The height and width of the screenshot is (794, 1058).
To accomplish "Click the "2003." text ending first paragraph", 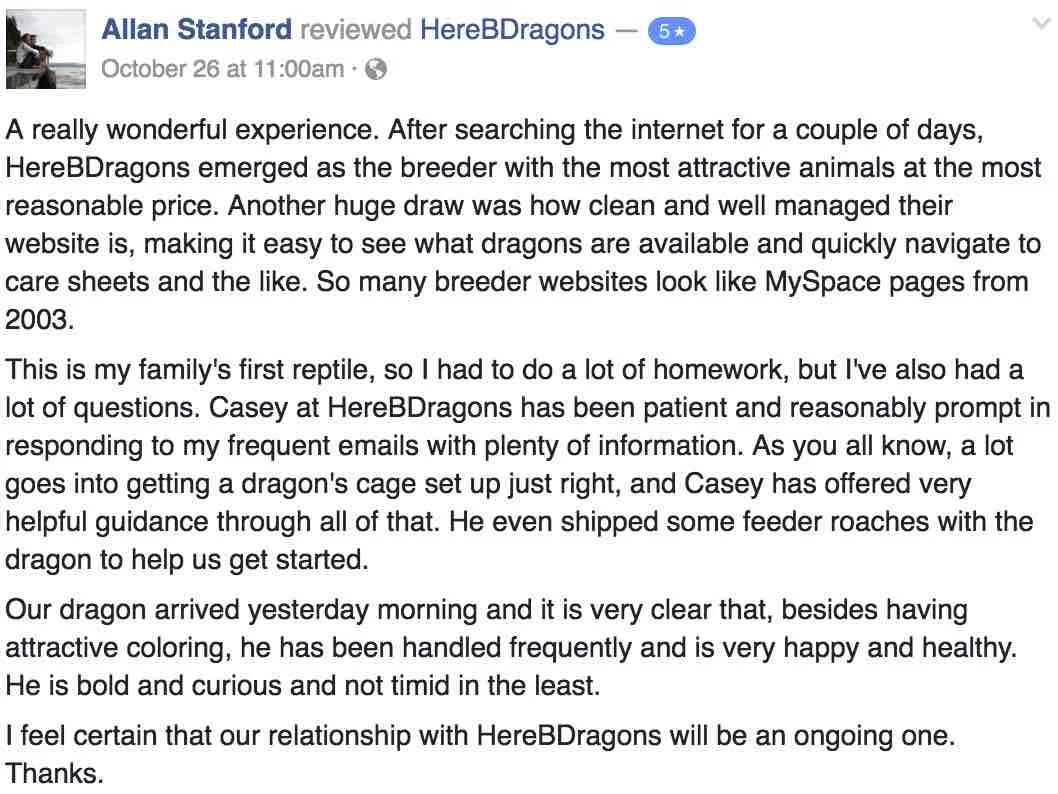I will coord(39,319).
